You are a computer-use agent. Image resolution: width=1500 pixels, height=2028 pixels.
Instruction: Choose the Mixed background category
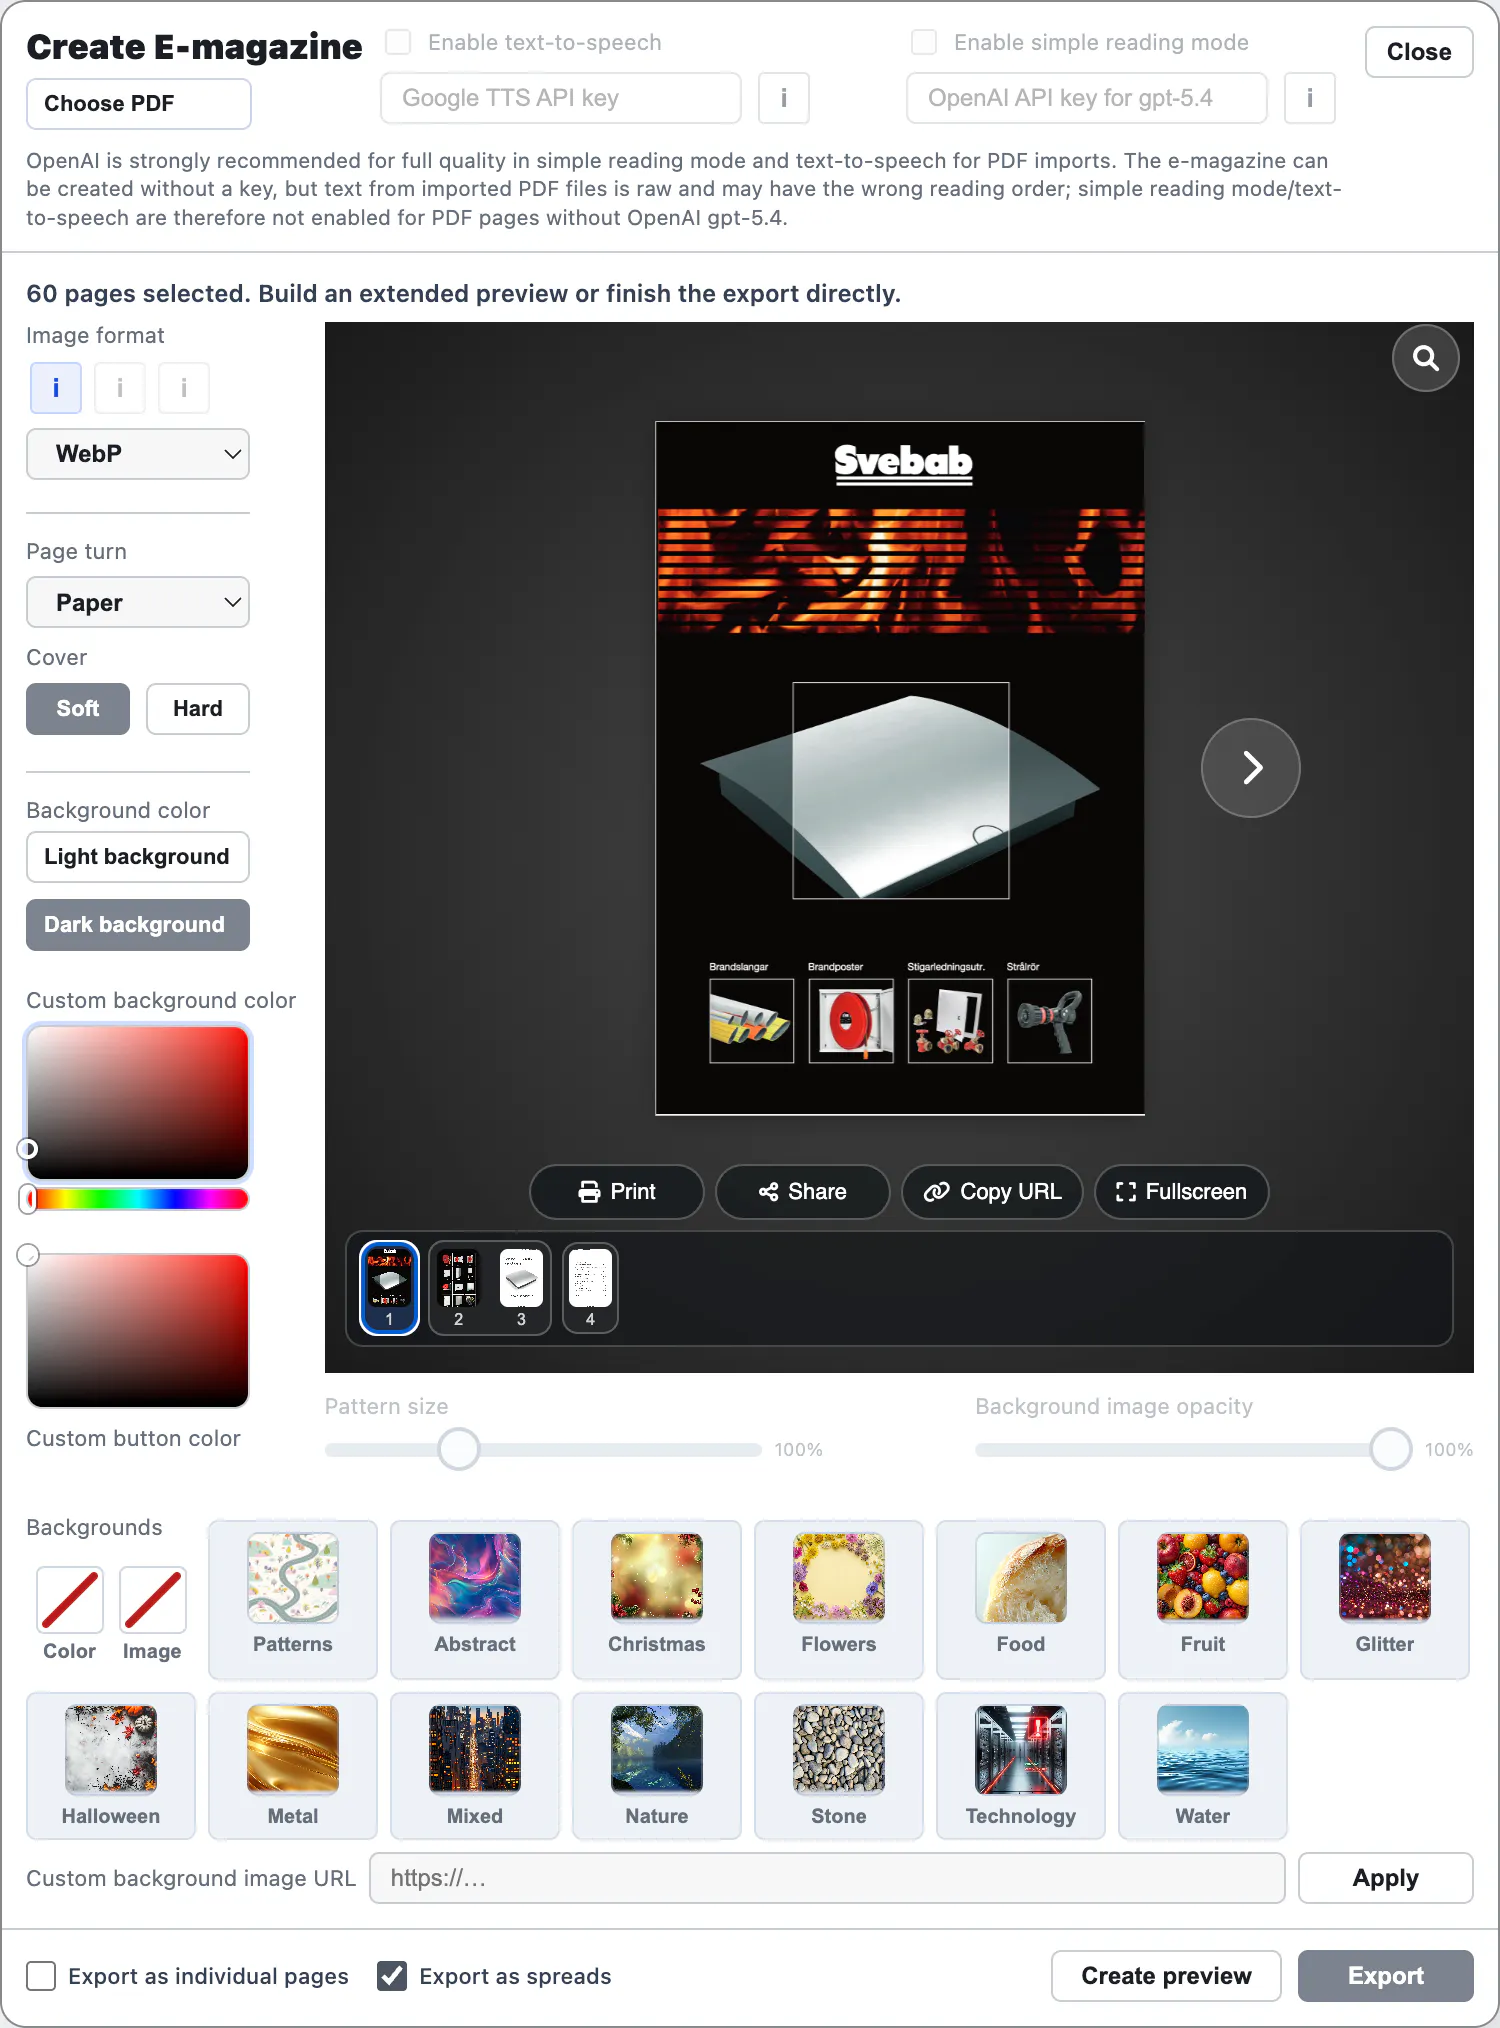pyautogui.click(x=475, y=1766)
